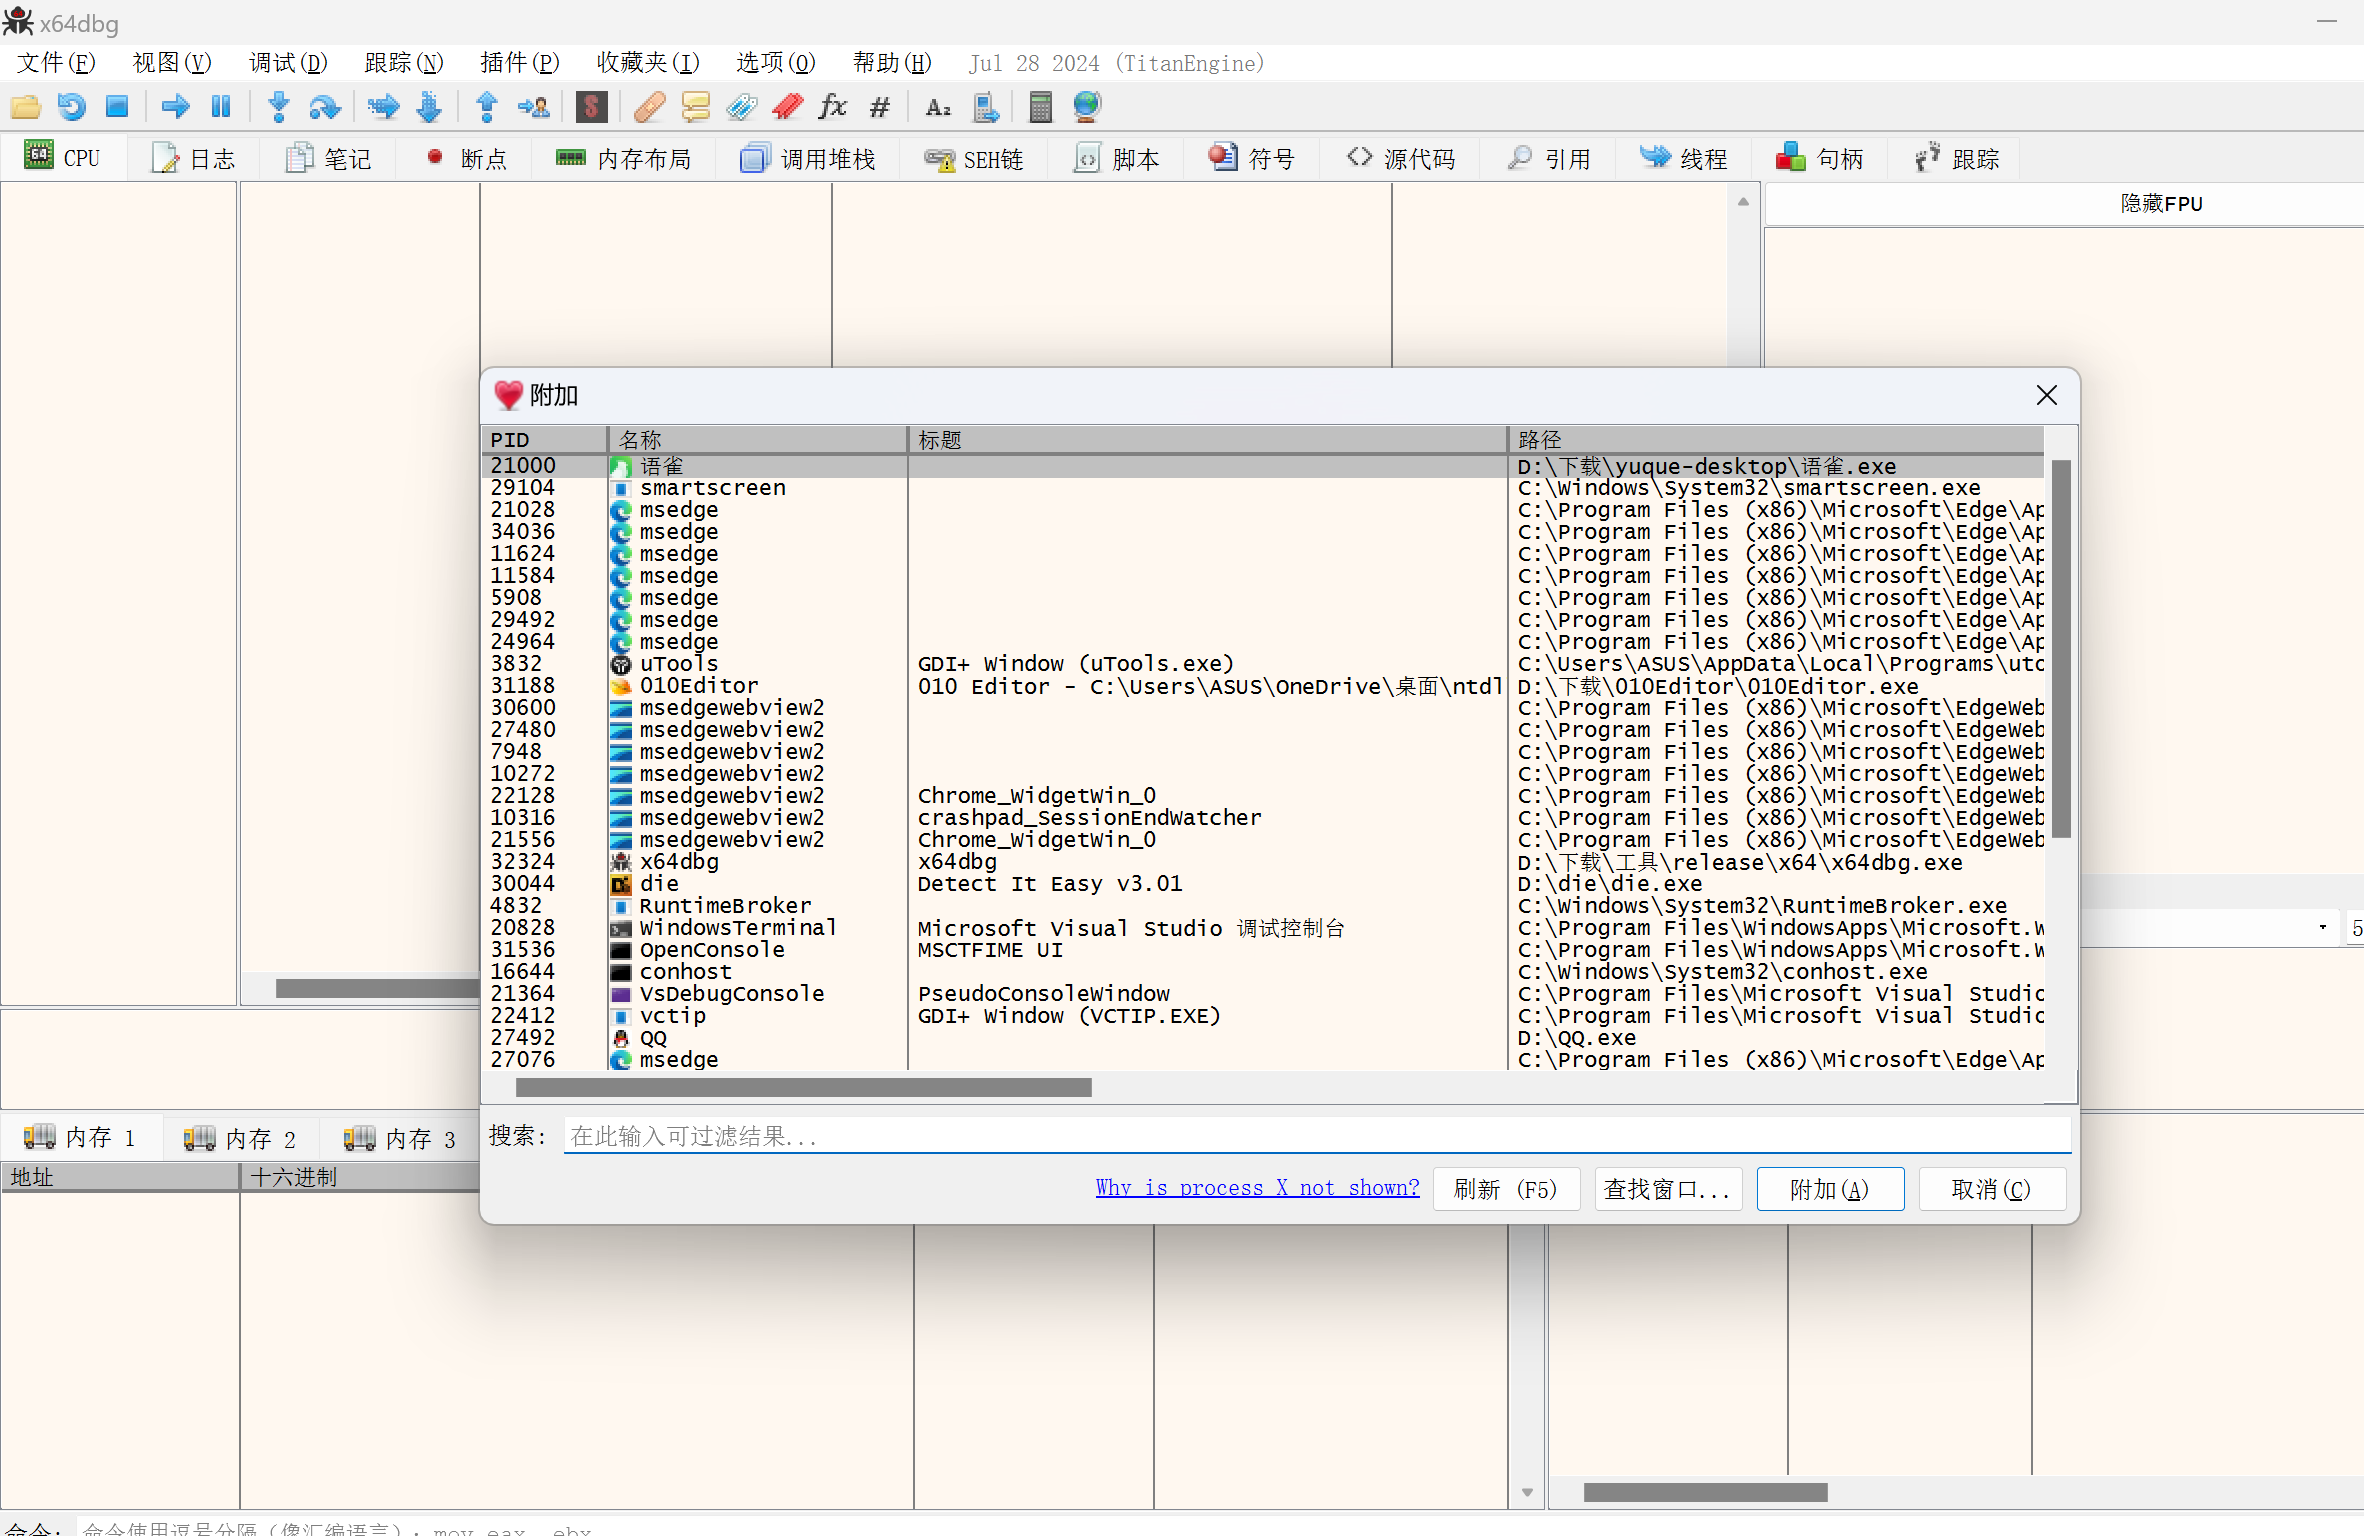Image resolution: width=2364 pixels, height=1536 pixels.
Task: Open the Calculator toolbar icon
Action: click(x=1040, y=107)
